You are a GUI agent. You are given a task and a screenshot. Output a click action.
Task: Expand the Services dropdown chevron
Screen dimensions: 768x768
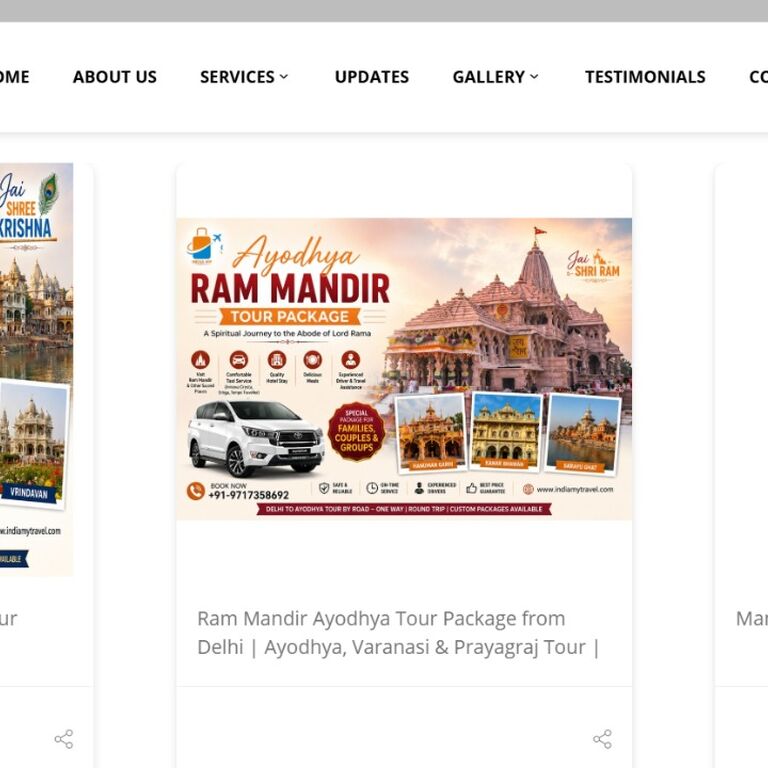click(284, 77)
